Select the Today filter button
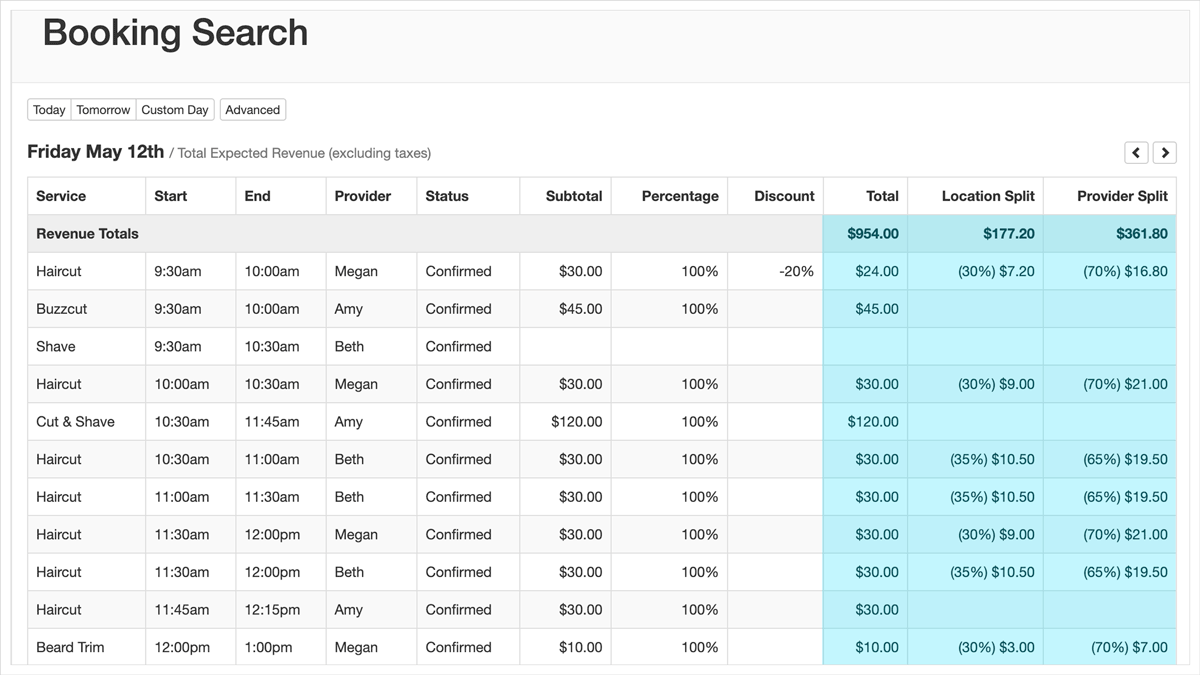1200x675 pixels. tap(49, 110)
